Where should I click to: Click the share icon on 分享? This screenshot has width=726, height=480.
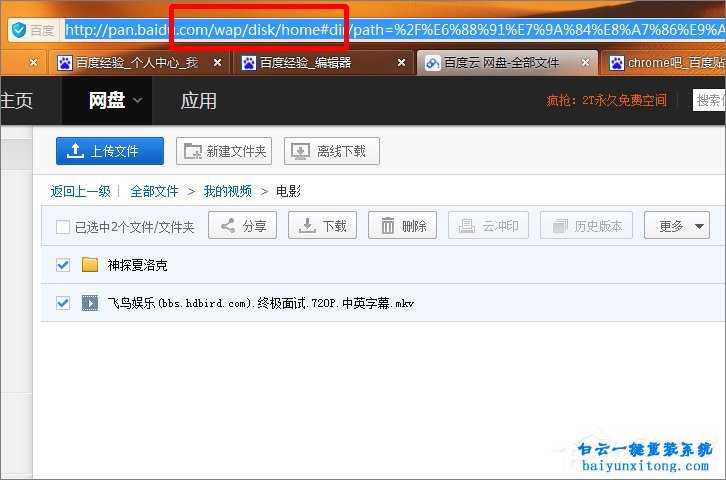coord(227,225)
